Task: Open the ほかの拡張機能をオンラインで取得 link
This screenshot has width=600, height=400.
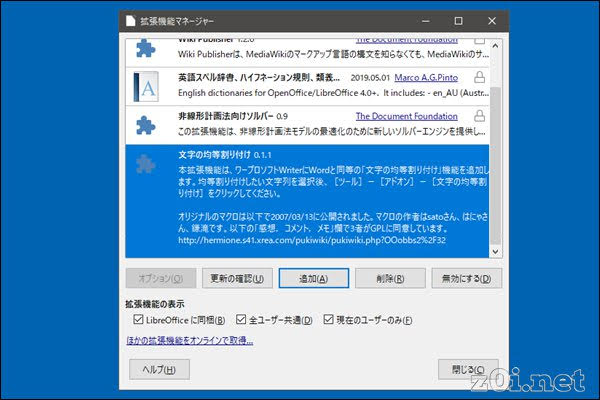Action: 190,340
